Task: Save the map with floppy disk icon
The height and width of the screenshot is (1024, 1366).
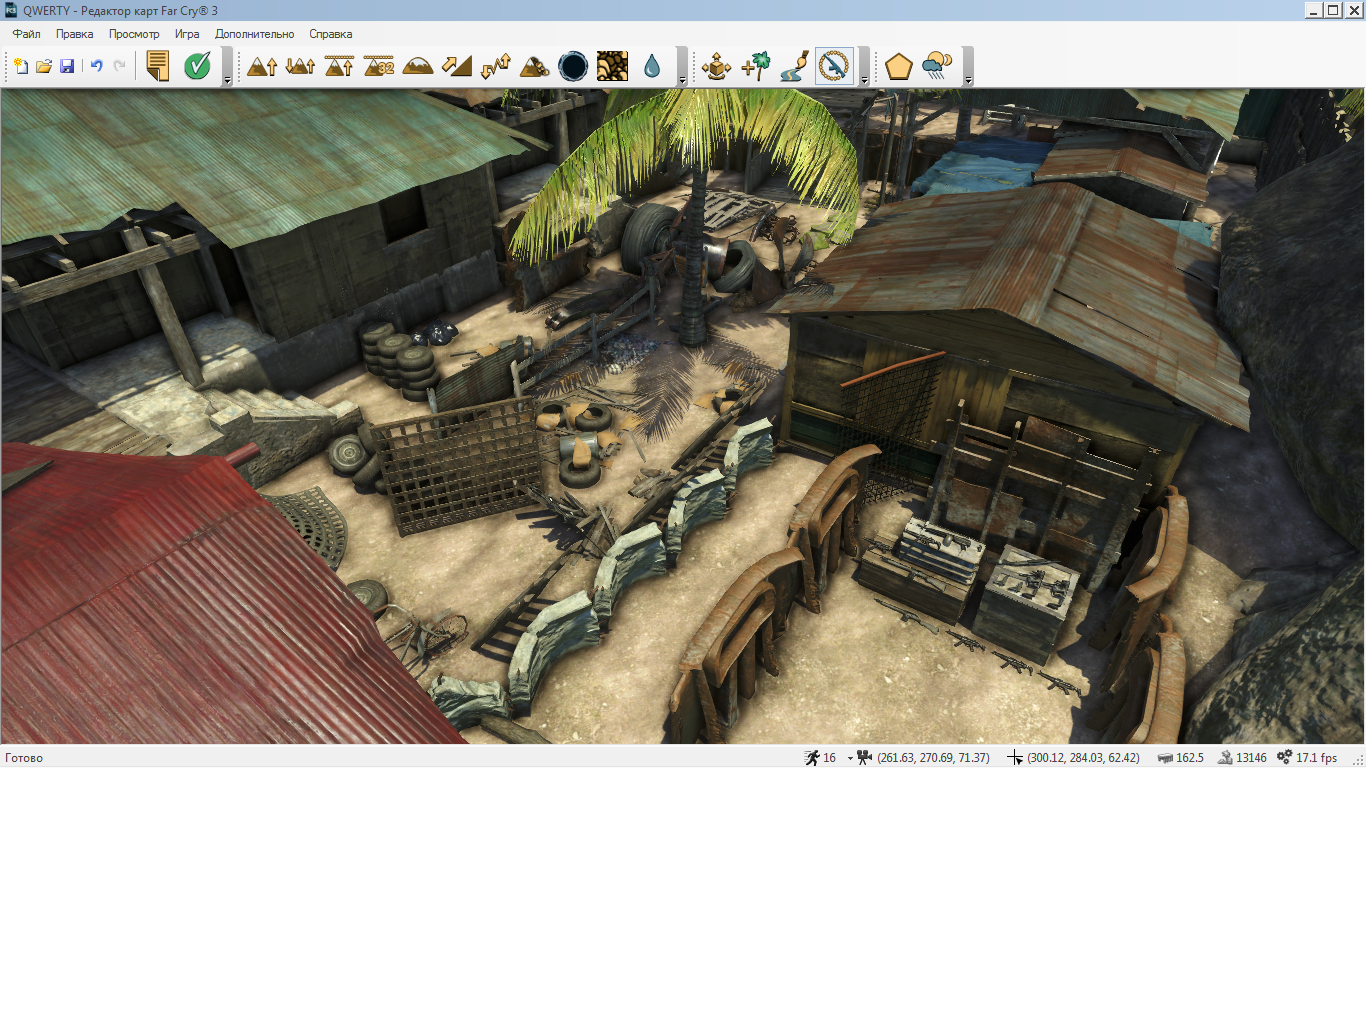Action: pos(67,66)
